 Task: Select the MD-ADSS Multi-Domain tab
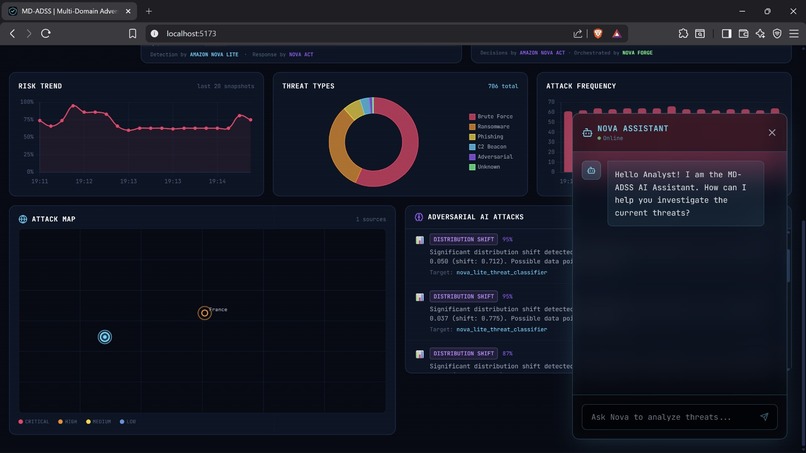click(x=69, y=11)
